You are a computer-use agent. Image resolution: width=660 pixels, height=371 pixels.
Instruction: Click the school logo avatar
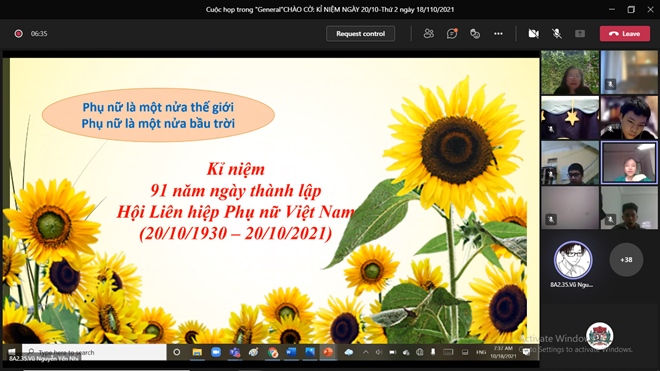tap(599, 335)
